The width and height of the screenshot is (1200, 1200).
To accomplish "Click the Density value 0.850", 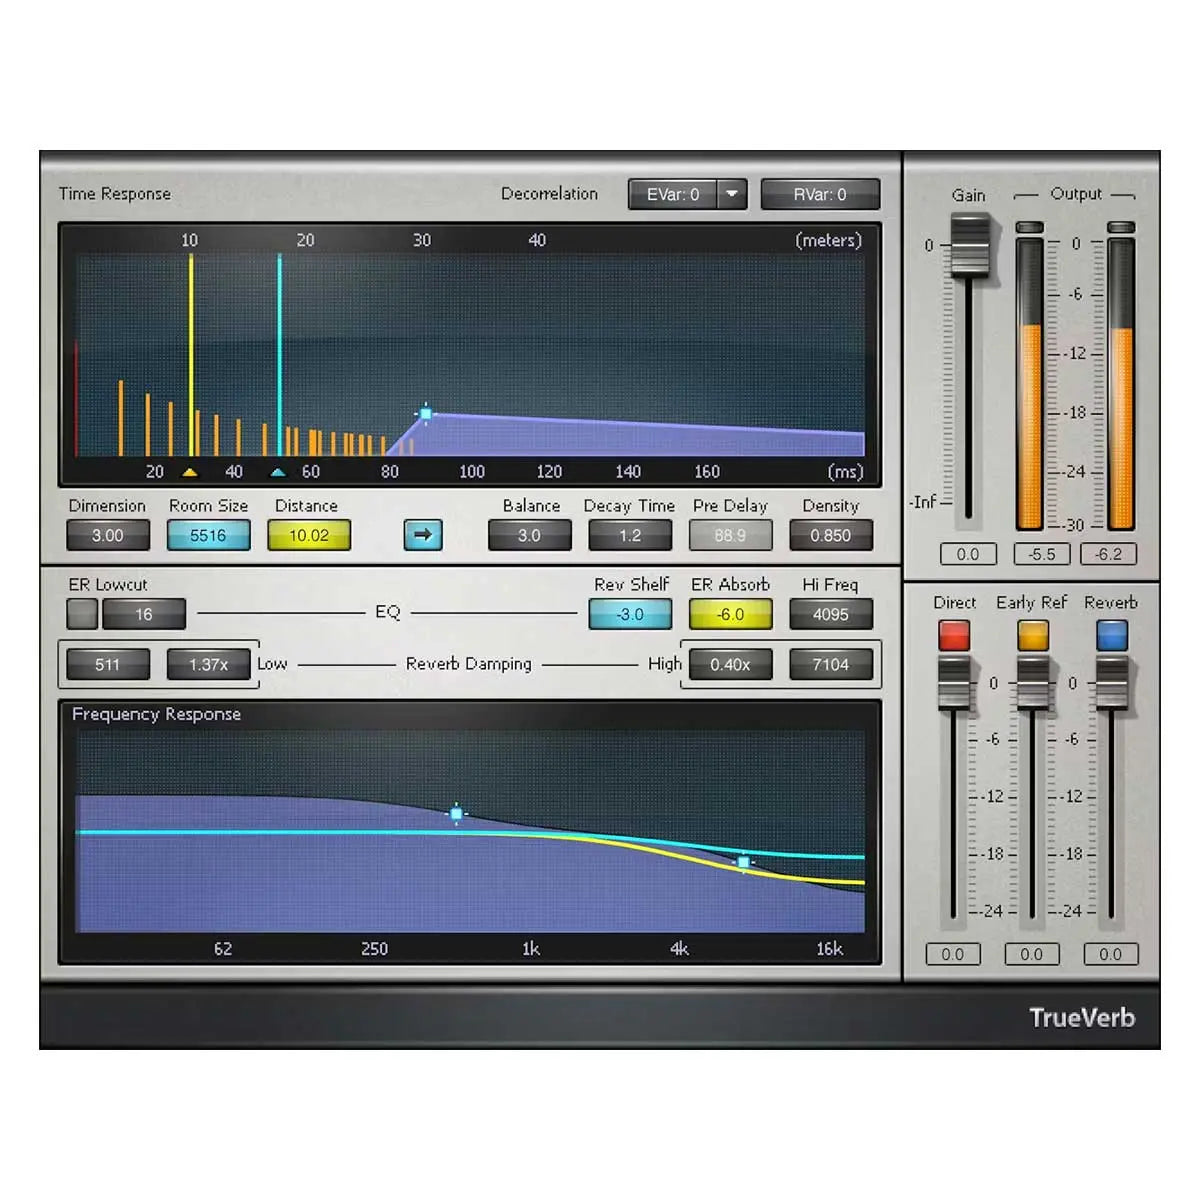I will pyautogui.click(x=830, y=535).
